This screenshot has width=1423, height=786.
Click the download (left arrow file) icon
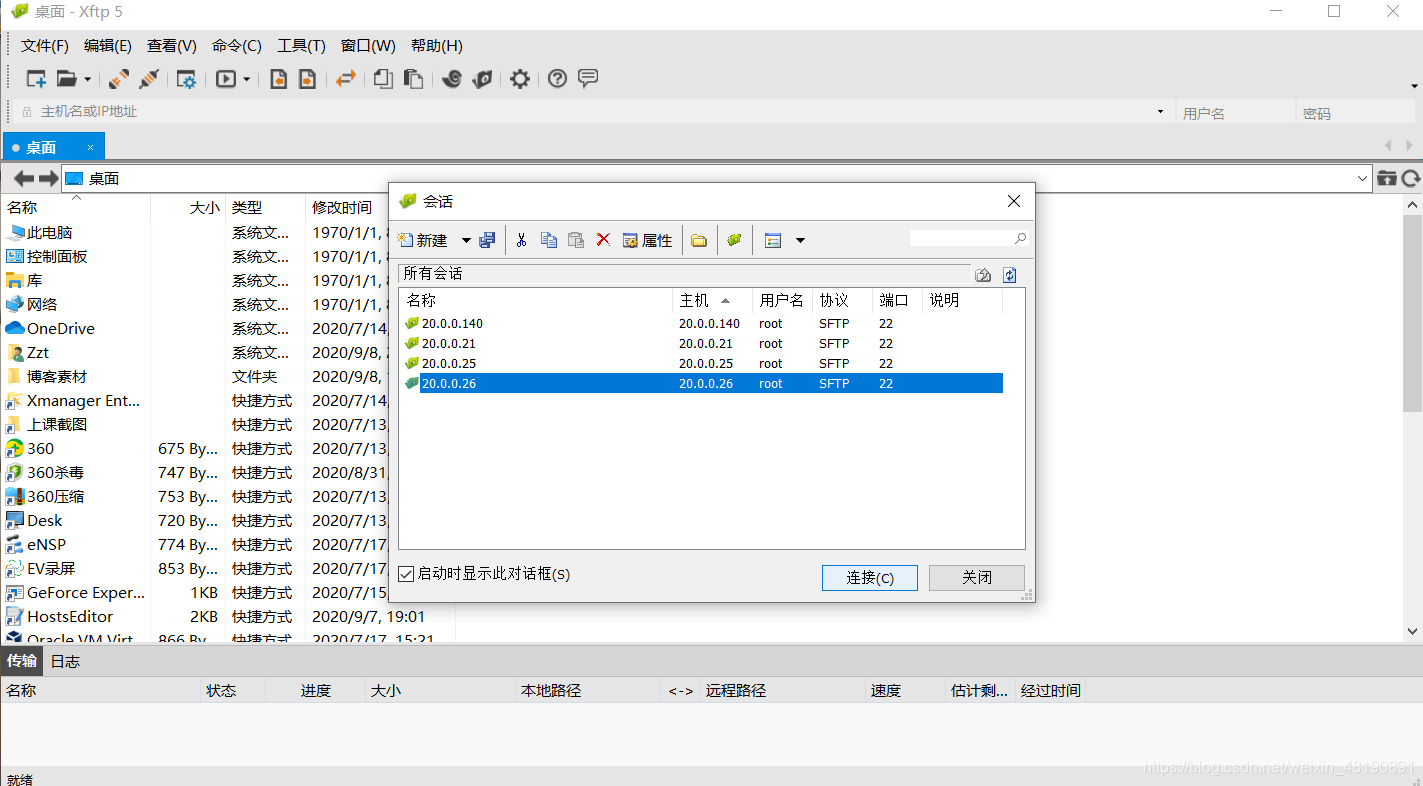tap(279, 79)
